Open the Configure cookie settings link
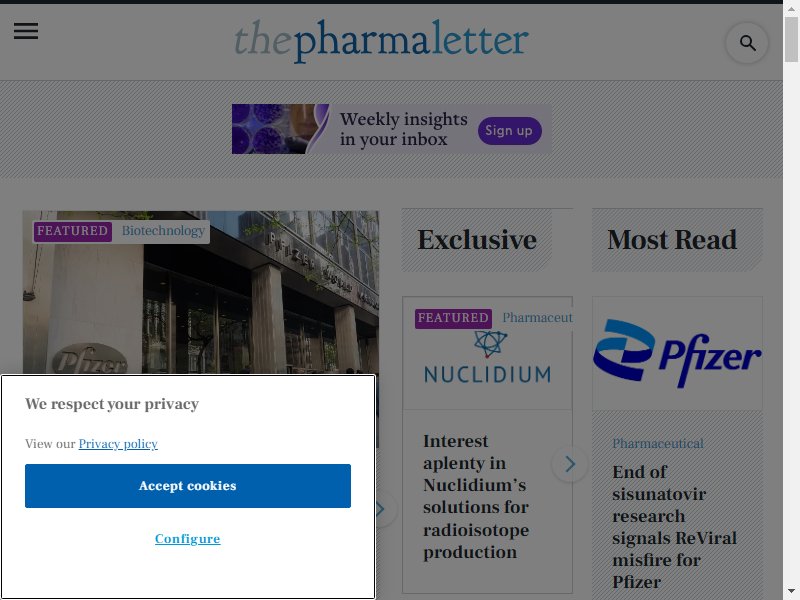 (x=188, y=539)
